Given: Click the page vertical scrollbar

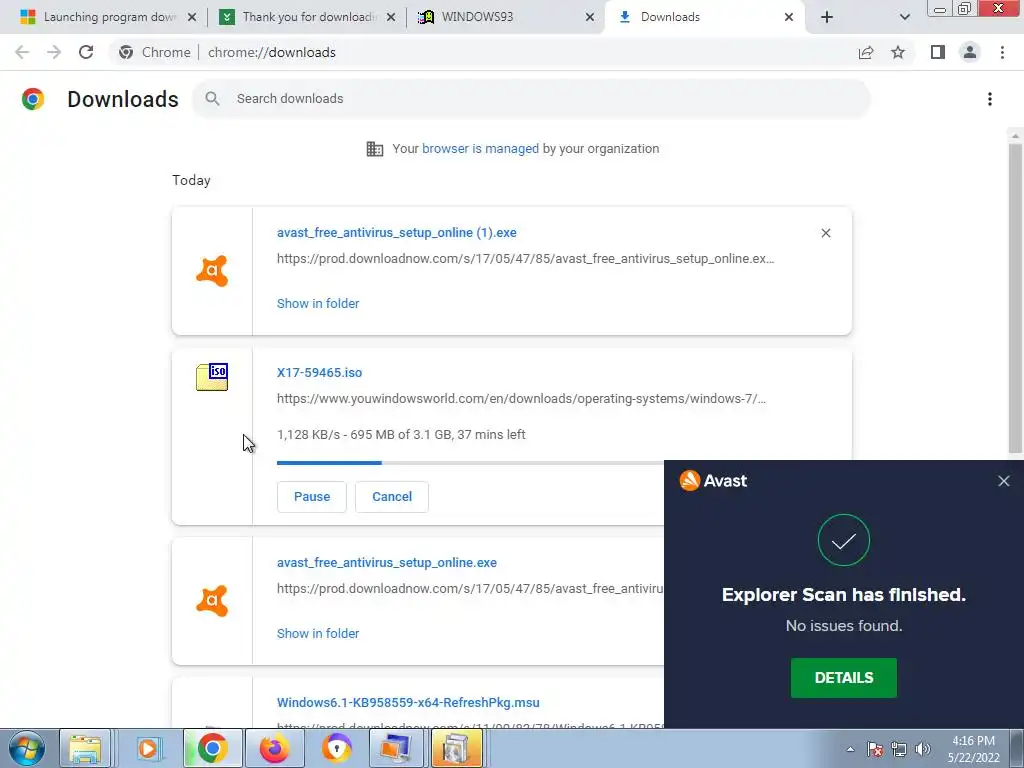Looking at the screenshot, I should (1015, 297).
